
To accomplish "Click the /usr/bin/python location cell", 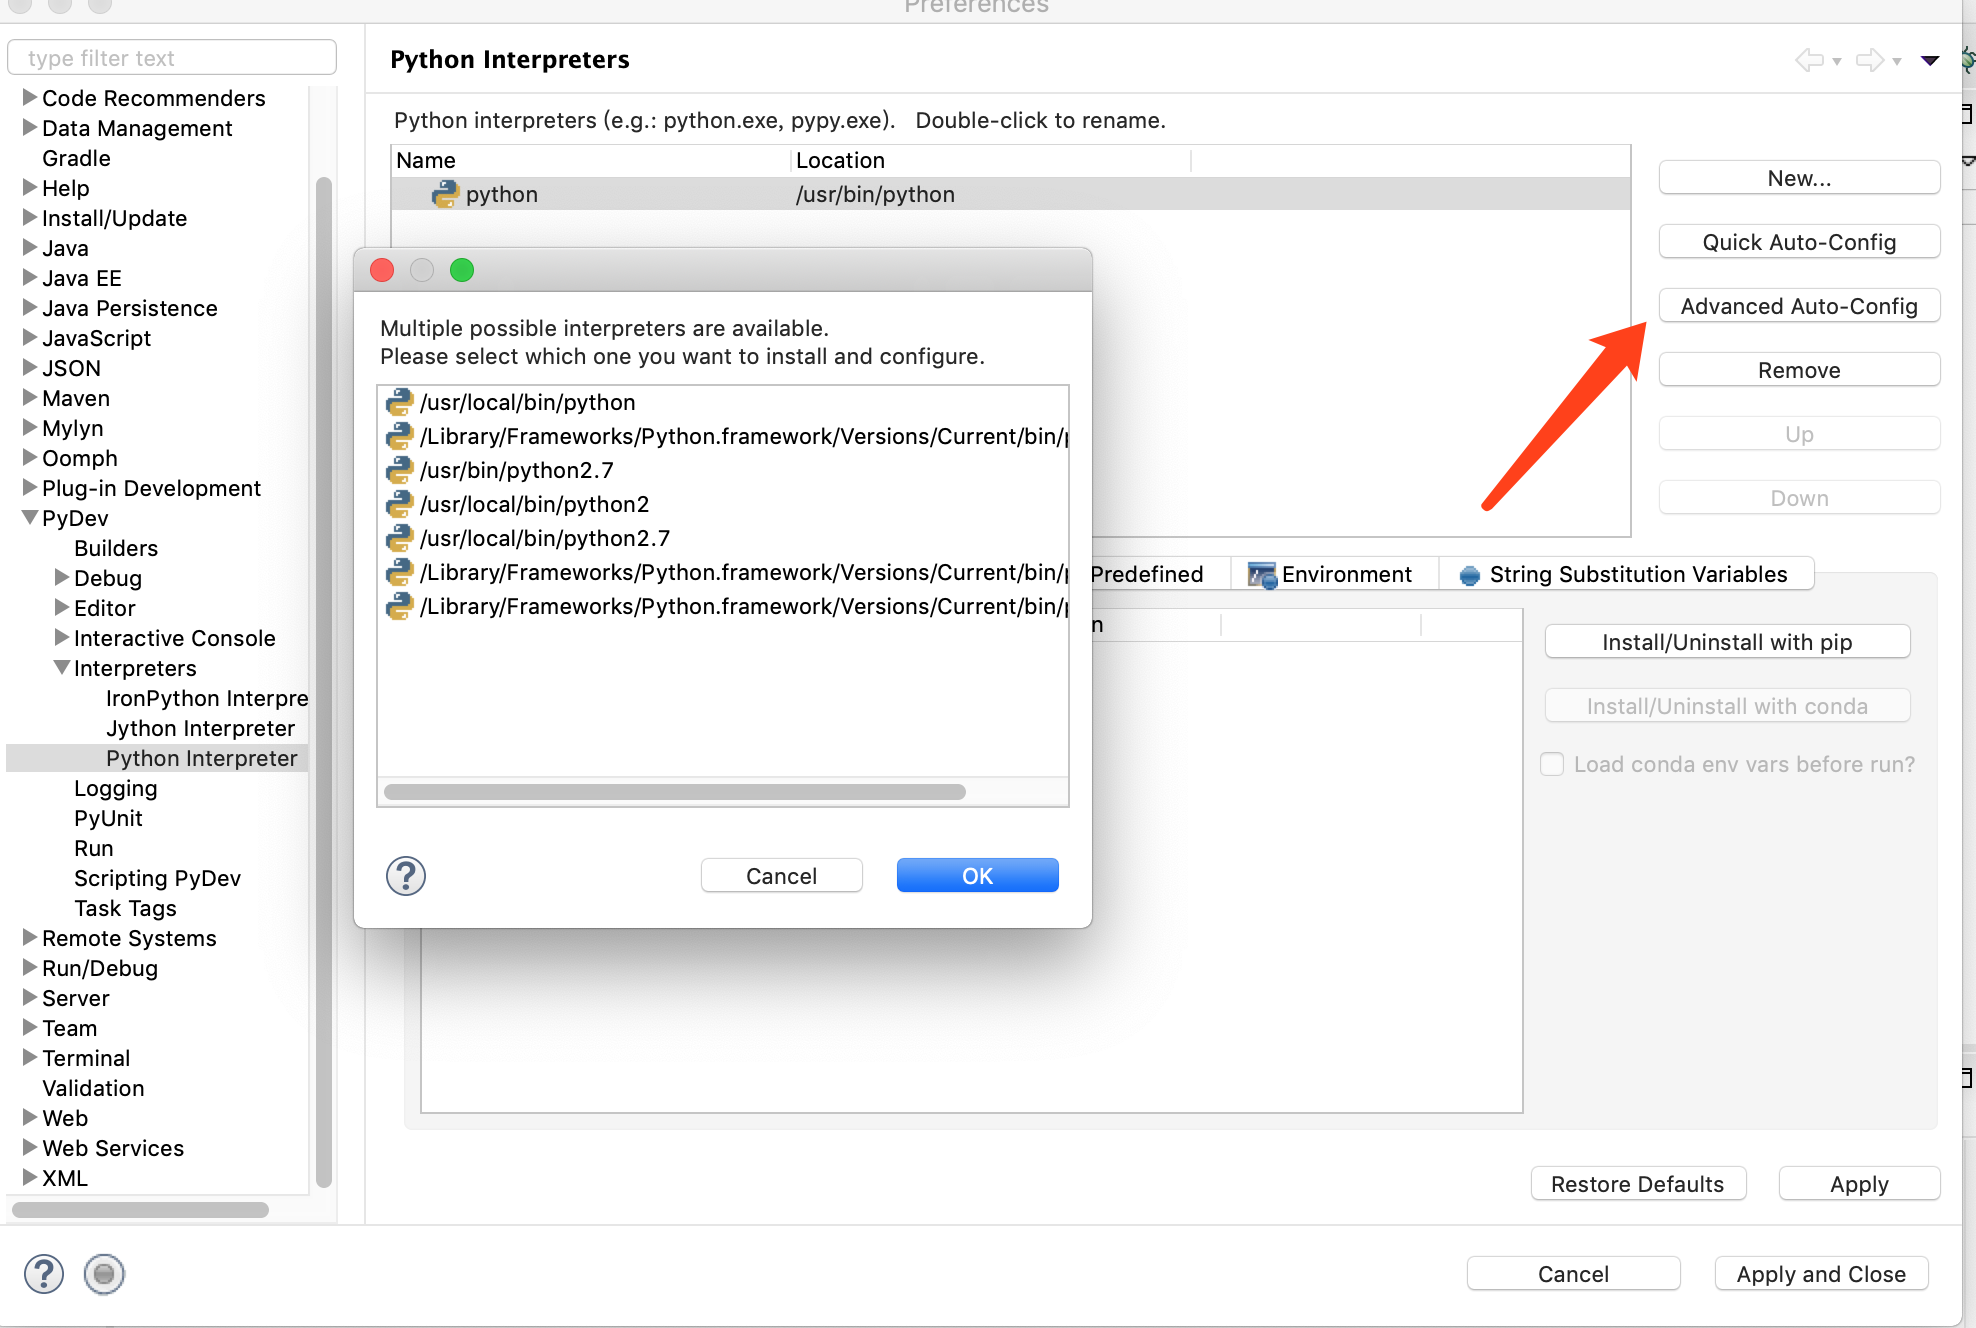I will (x=875, y=194).
